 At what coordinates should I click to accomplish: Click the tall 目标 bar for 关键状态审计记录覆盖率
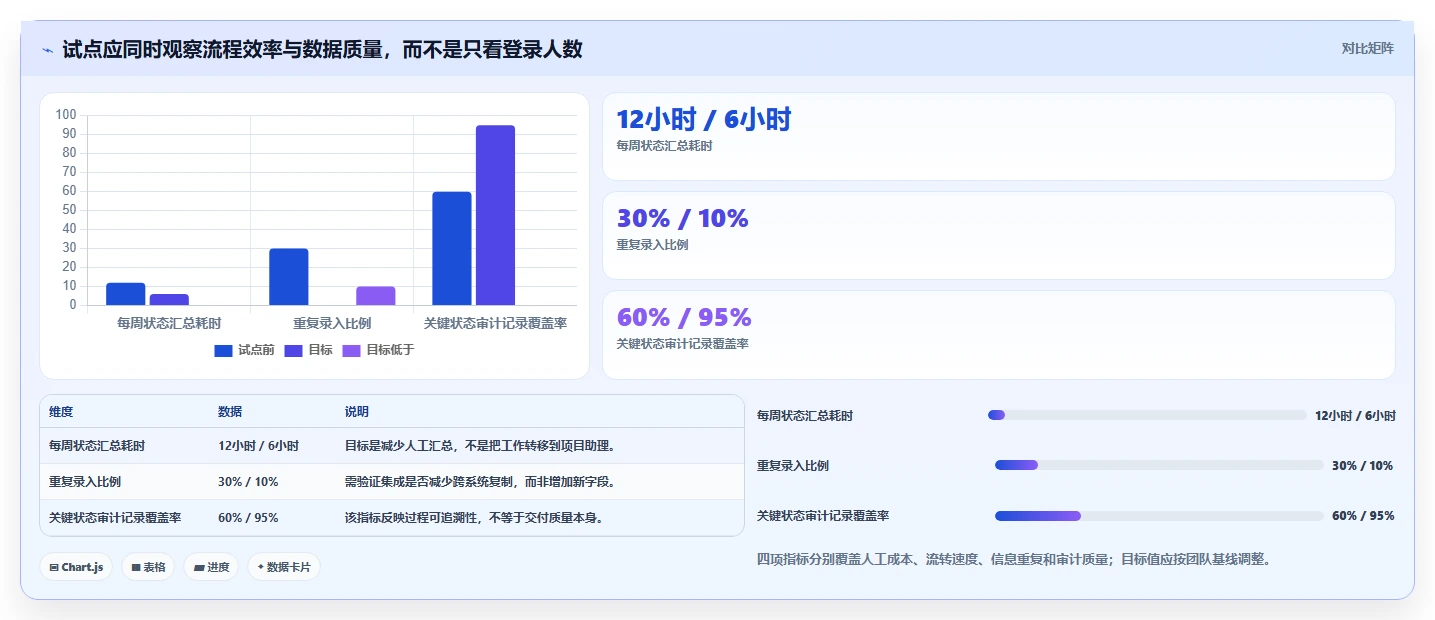pyautogui.click(x=495, y=215)
